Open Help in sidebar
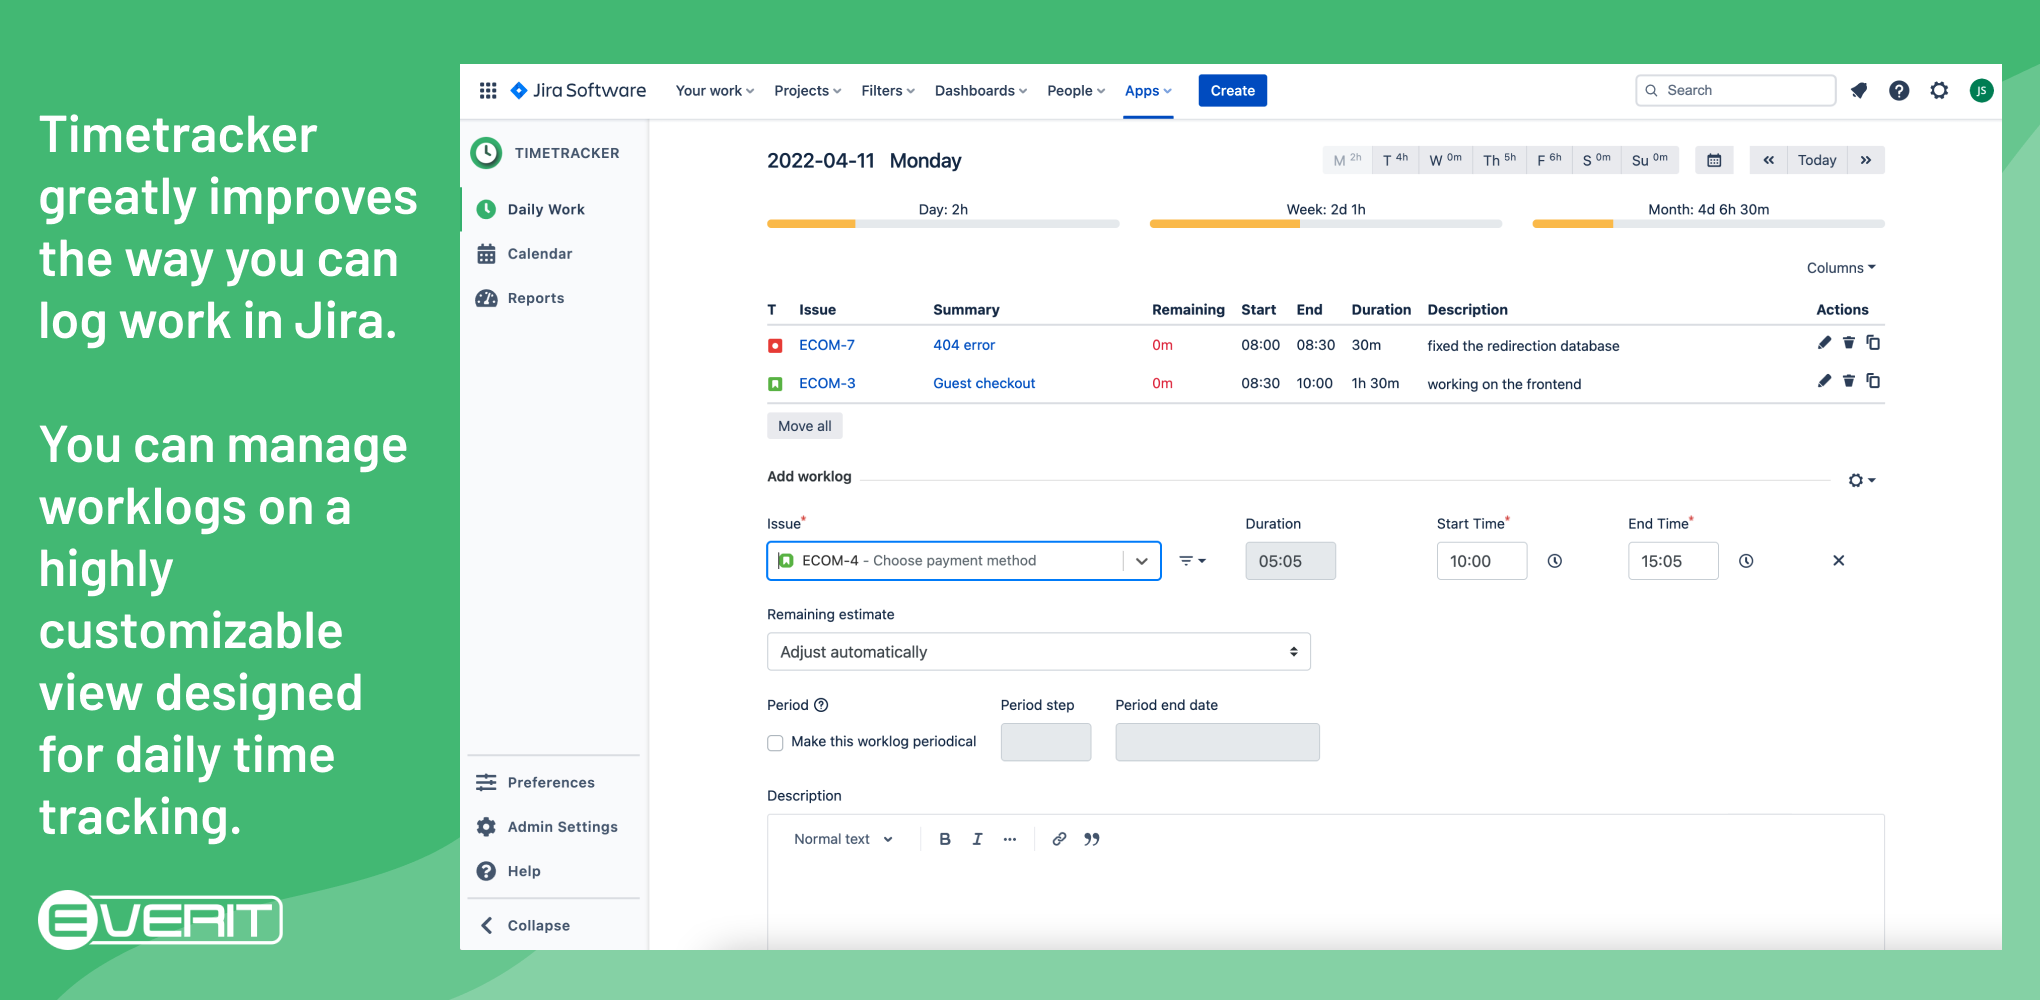The width and height of the screenshot is (2040, 1000). 524,871
